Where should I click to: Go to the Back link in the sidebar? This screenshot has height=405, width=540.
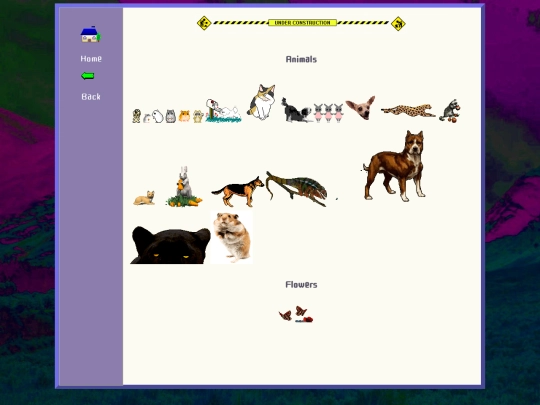coord(91,97)
